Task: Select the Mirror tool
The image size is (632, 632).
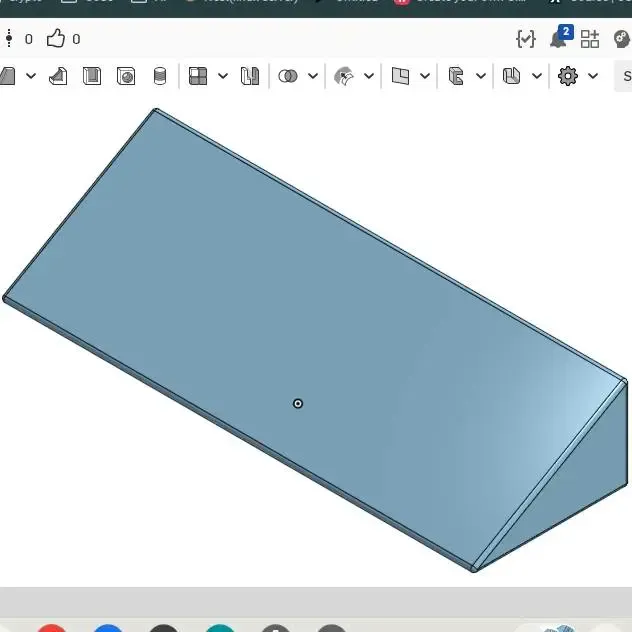Action: pos(250,76)
